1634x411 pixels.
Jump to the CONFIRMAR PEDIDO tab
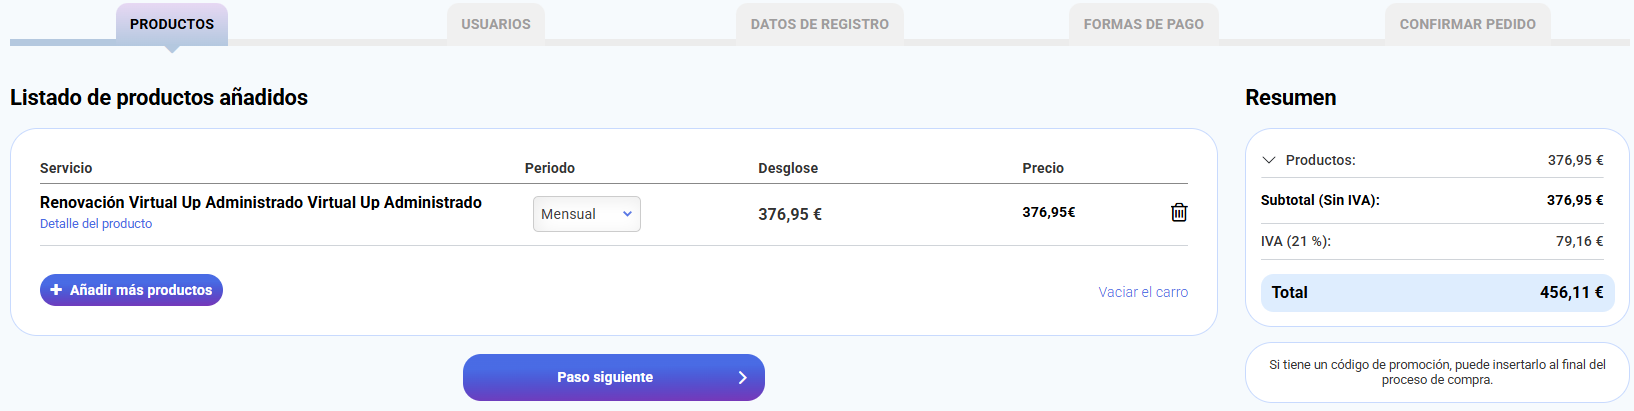[x=1467, y=24]
